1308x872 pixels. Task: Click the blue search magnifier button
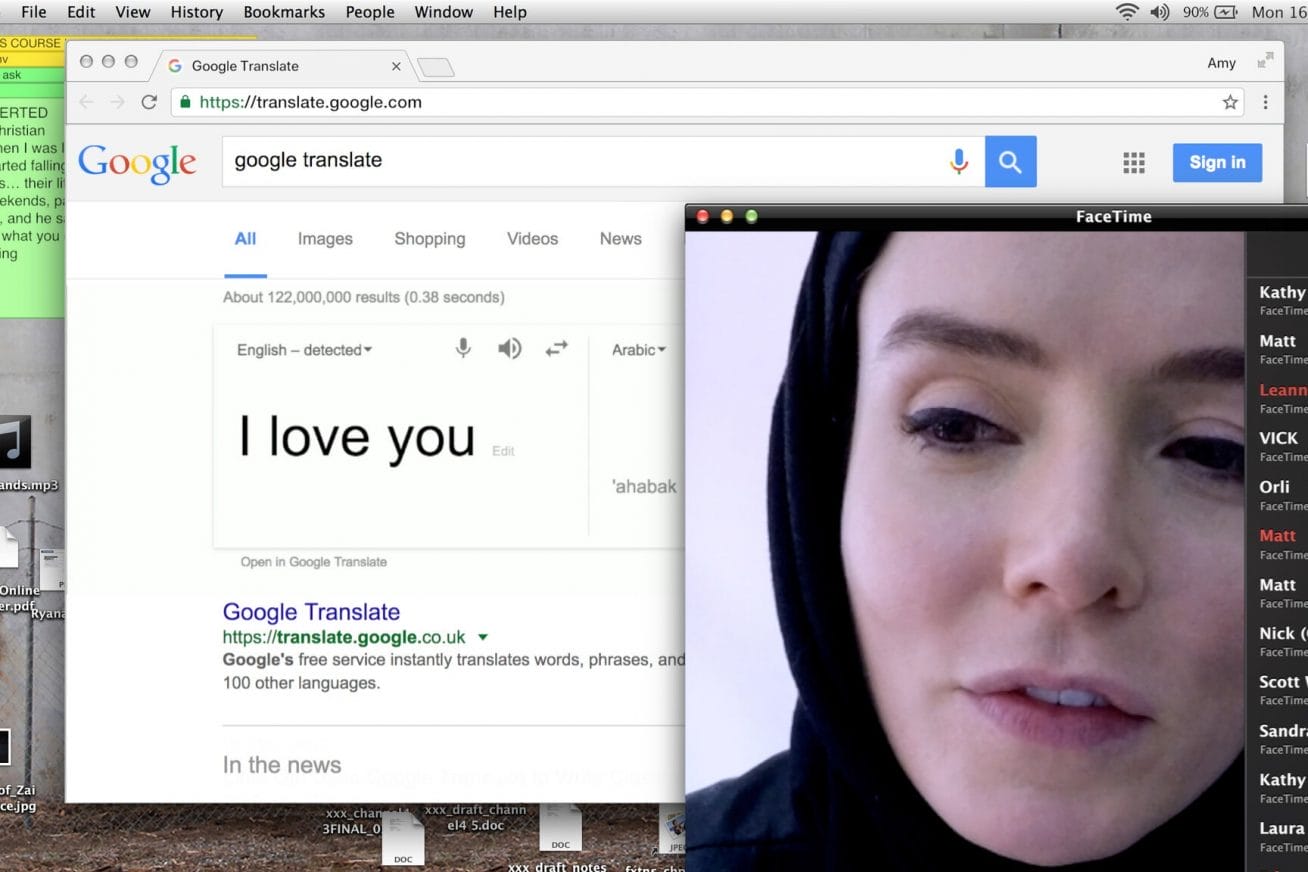(1010, 162)
